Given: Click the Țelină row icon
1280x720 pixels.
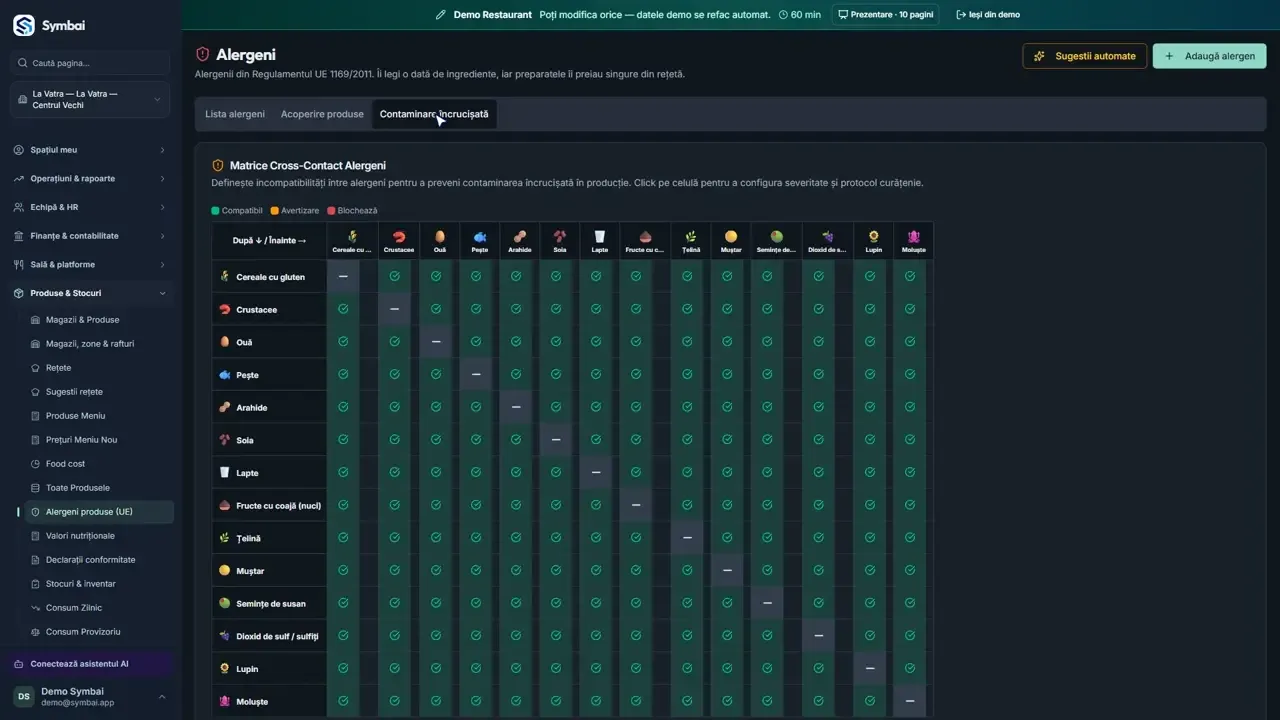Looking at the screenshot, I should click(225, 538).
